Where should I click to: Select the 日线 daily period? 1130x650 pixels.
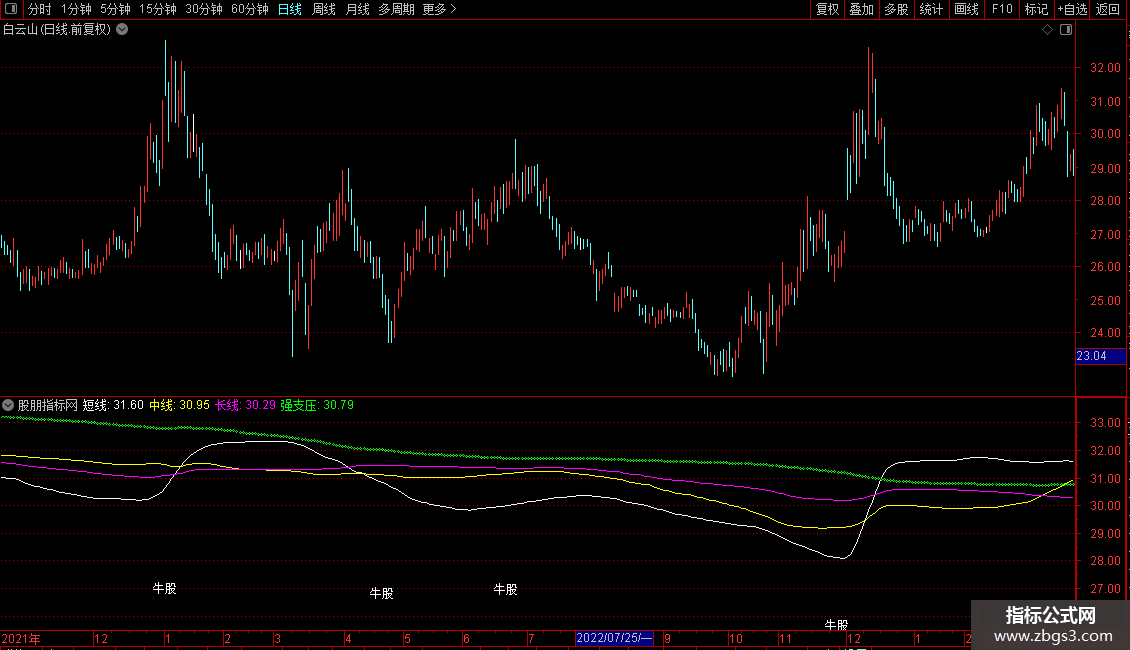pyautogui.click(x=290, y=9)
